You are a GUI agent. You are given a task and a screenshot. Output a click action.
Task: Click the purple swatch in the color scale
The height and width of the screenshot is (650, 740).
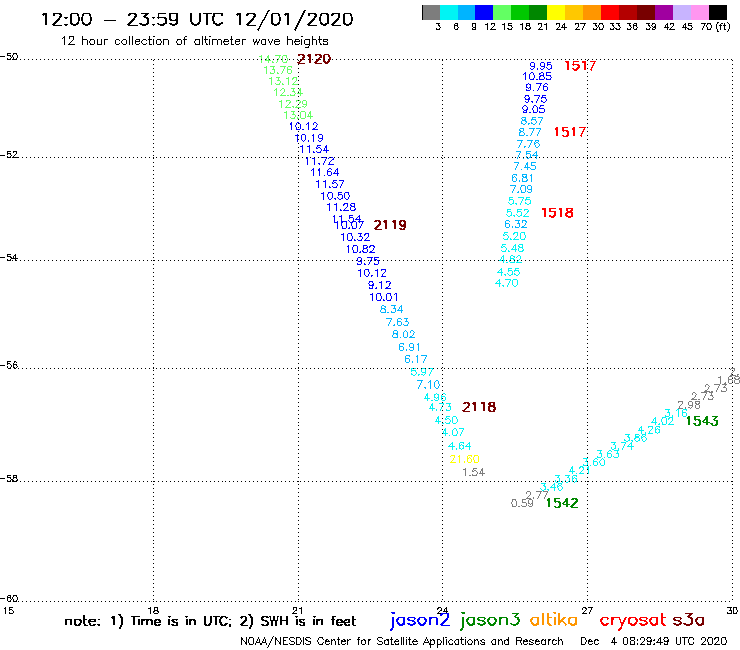[664, 12]
